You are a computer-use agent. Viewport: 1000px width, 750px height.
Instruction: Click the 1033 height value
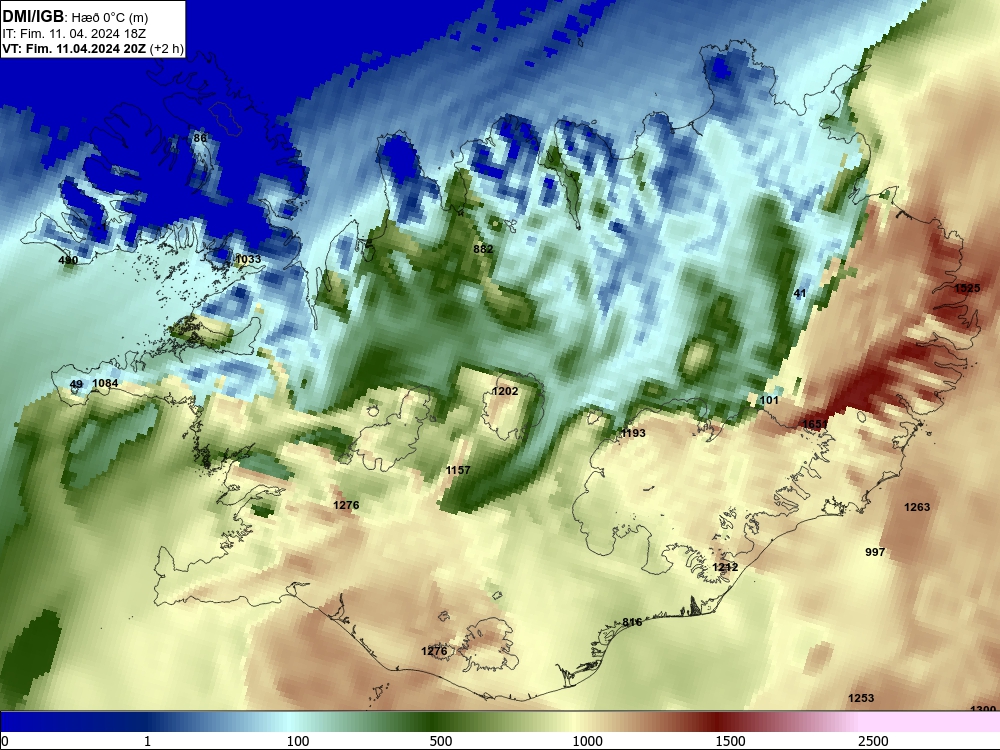point(248,258)
